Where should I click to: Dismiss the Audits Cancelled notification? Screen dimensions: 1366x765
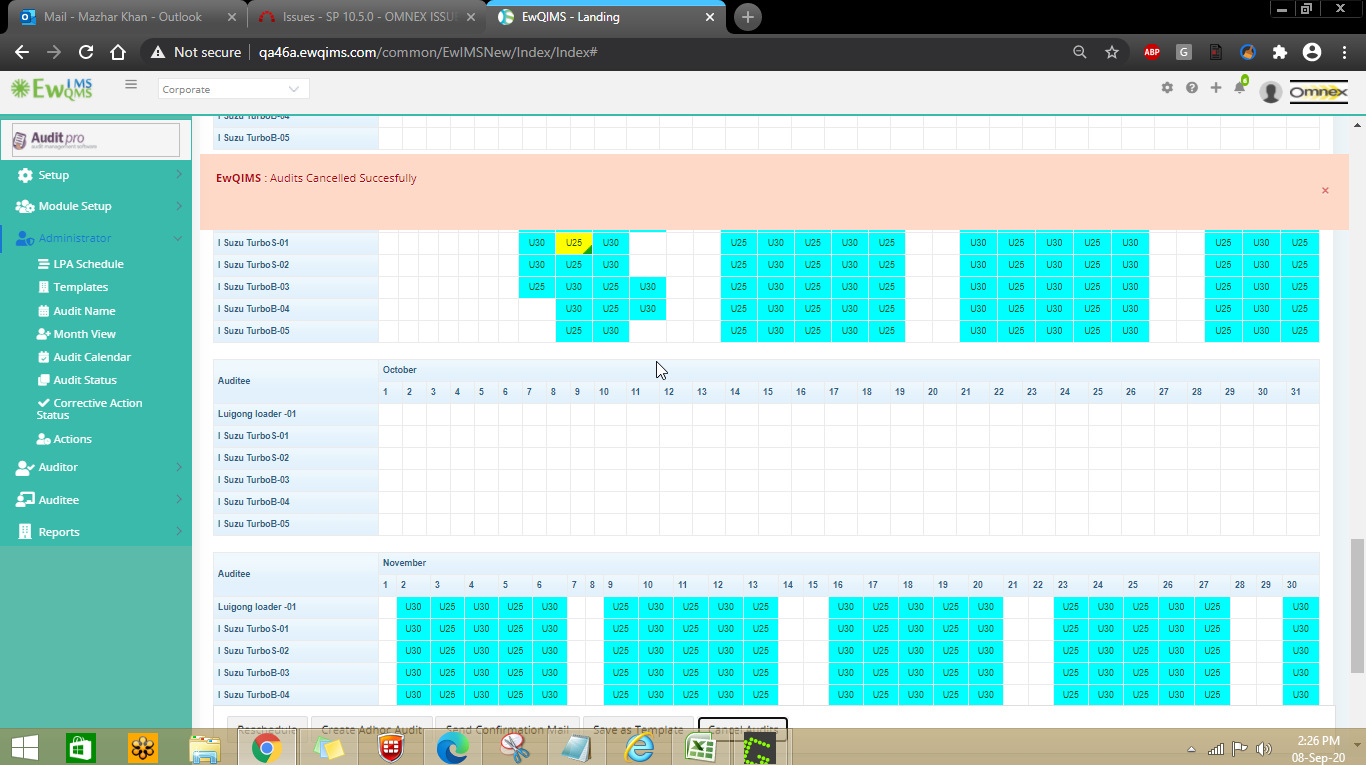pos(1325,190)
